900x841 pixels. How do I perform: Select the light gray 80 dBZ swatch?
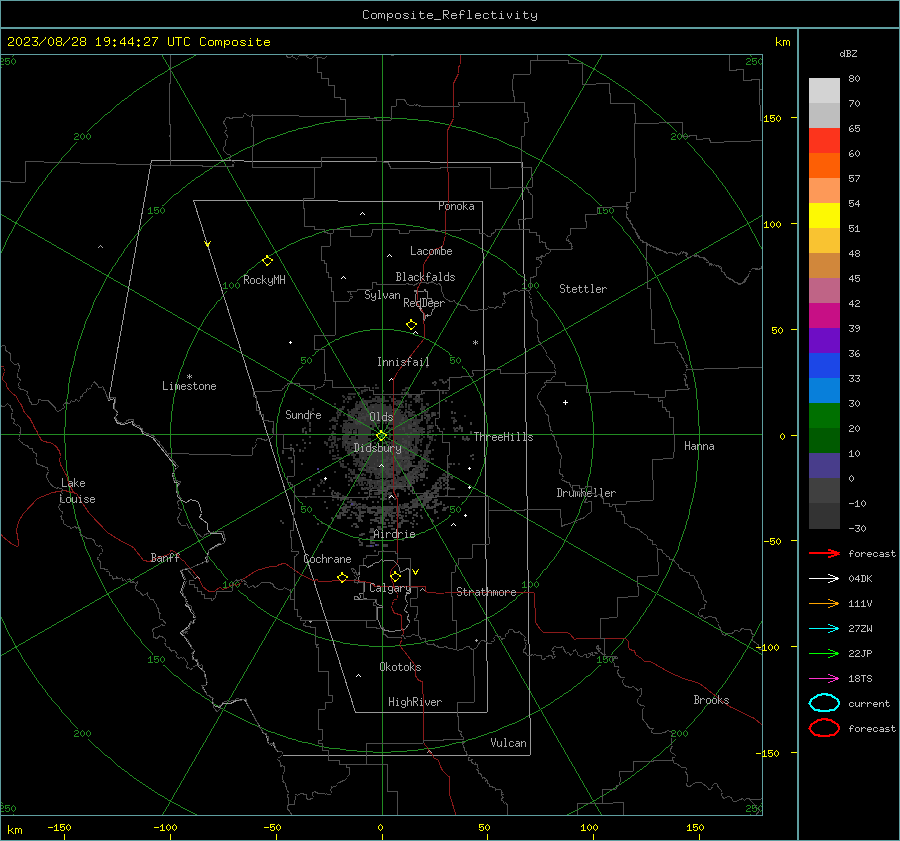824,91
